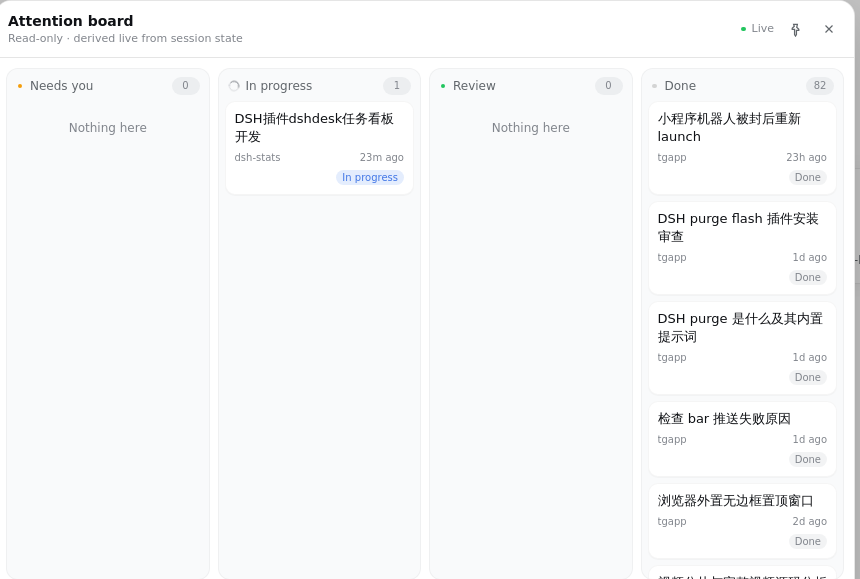The image size is (860, 579).
Task: Click Done badge on DSH purge flash card
Action: [807, 277]
